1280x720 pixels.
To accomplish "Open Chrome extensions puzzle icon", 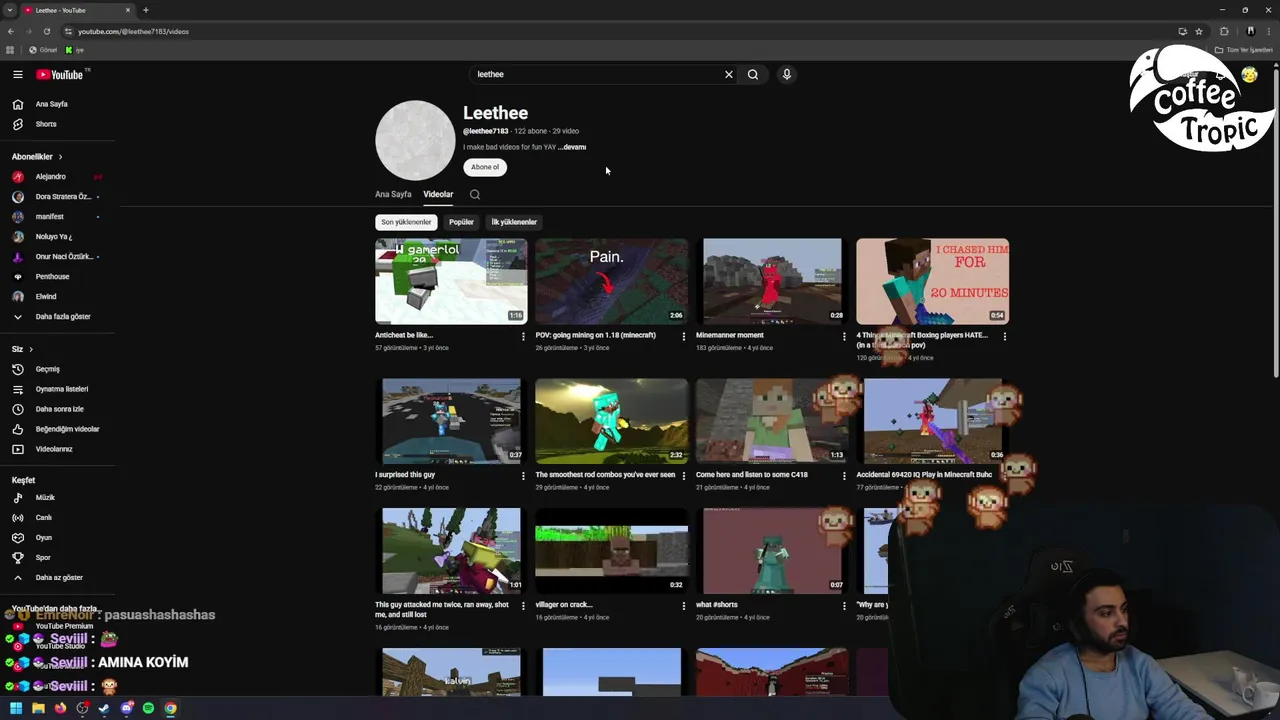I will [x=1224, y=31].
